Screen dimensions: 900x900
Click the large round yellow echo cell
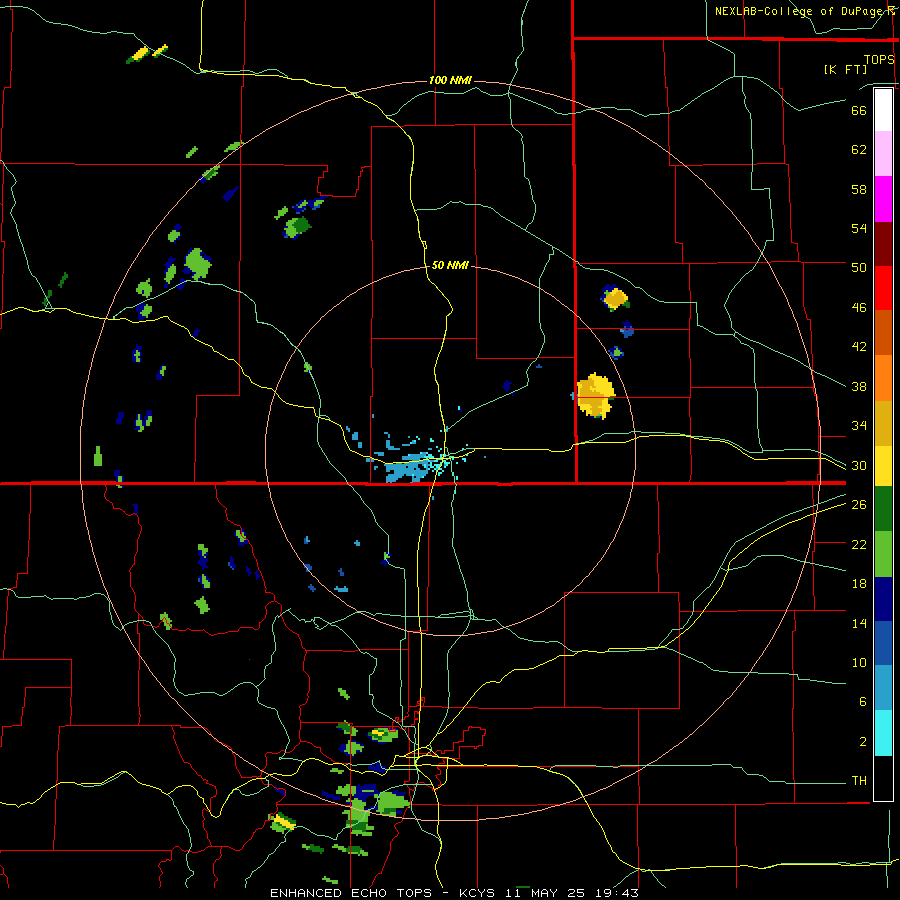(596, 395)
